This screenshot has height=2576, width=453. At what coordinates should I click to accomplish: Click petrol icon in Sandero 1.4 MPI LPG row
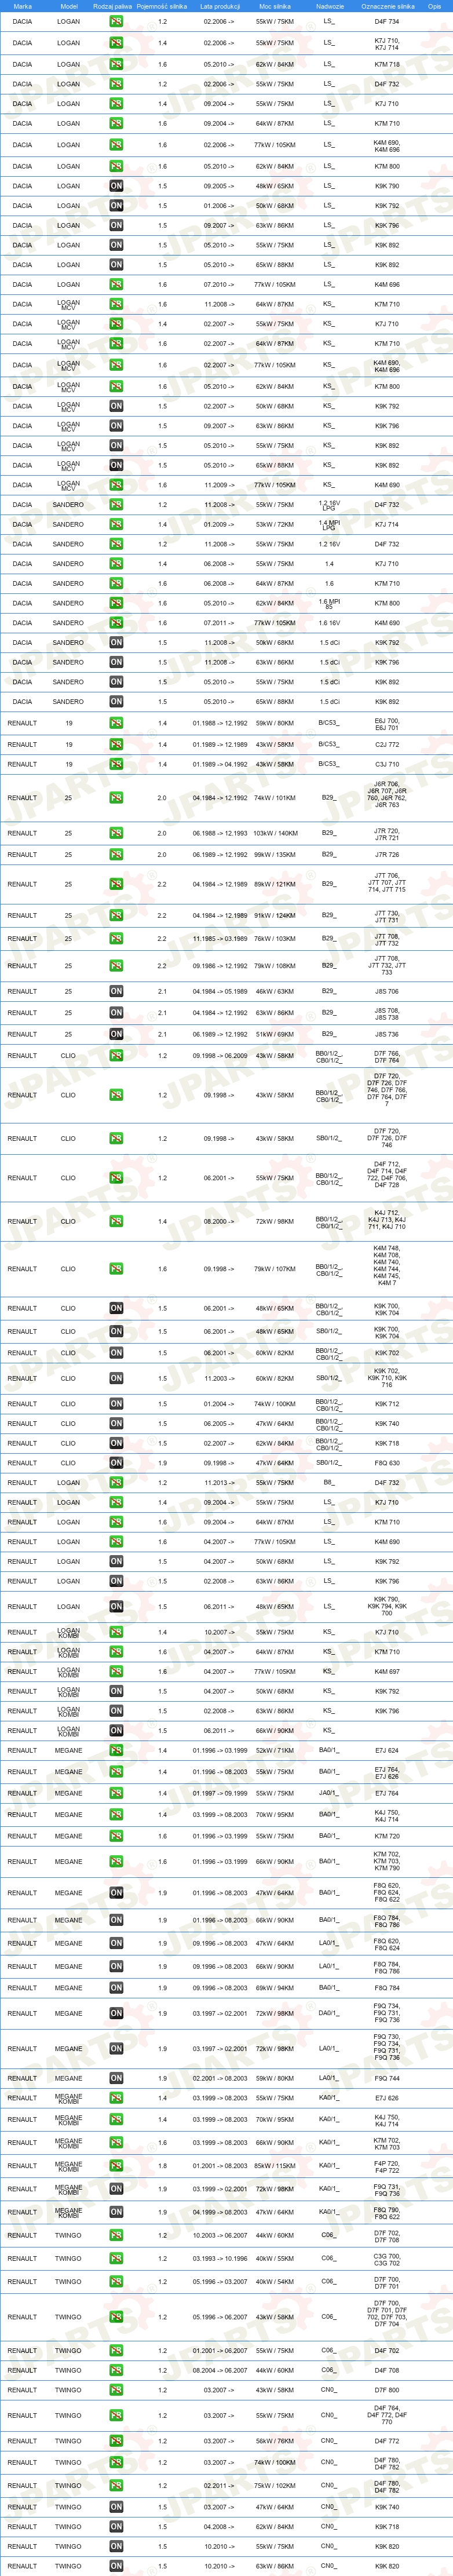(x=116, y=524)
